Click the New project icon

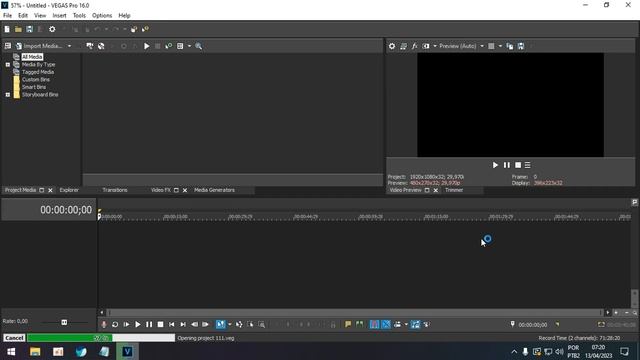click(x=7, y=29)
